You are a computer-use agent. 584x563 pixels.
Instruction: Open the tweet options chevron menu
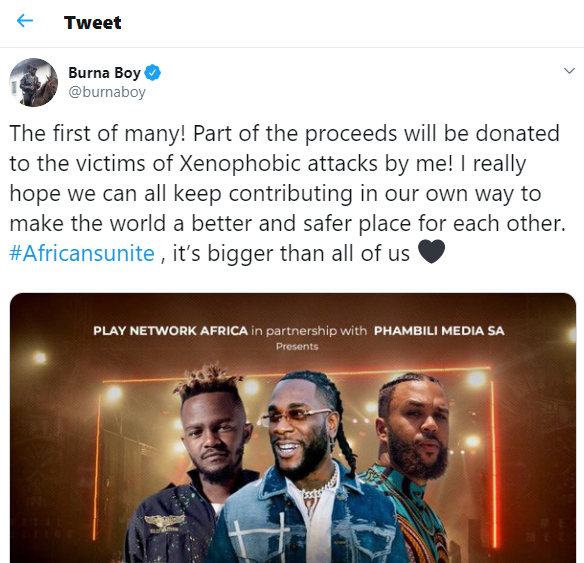click(x=569, y=71)
